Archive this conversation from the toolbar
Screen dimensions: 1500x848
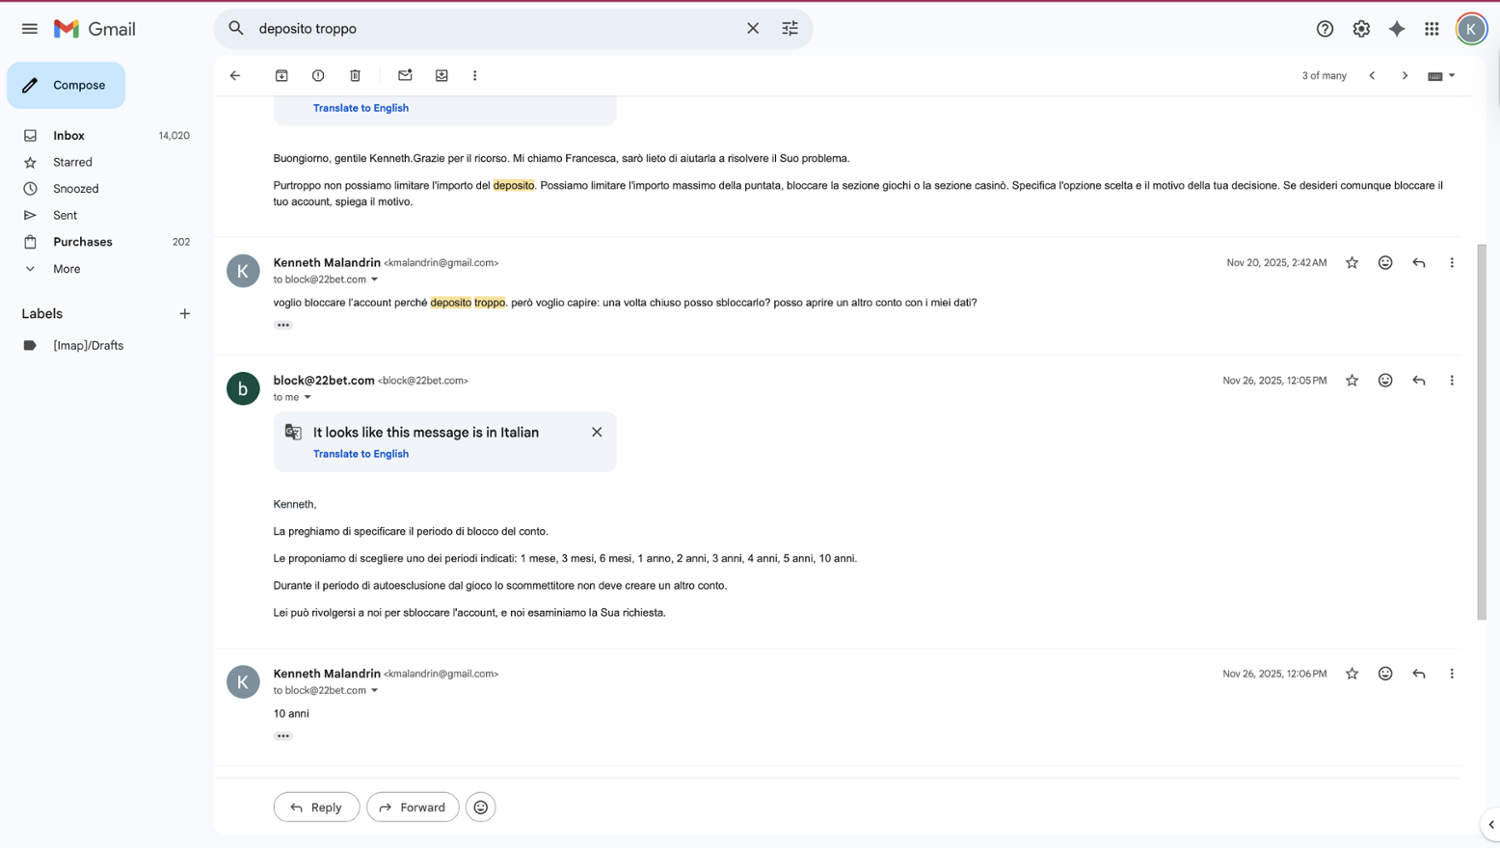[x=282, y=76]
